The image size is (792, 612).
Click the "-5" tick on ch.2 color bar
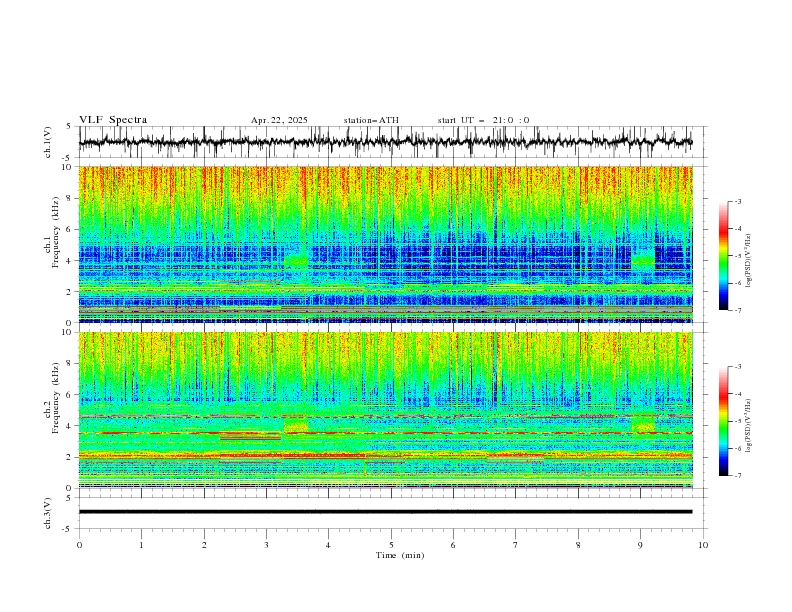[x=737, y=421]
